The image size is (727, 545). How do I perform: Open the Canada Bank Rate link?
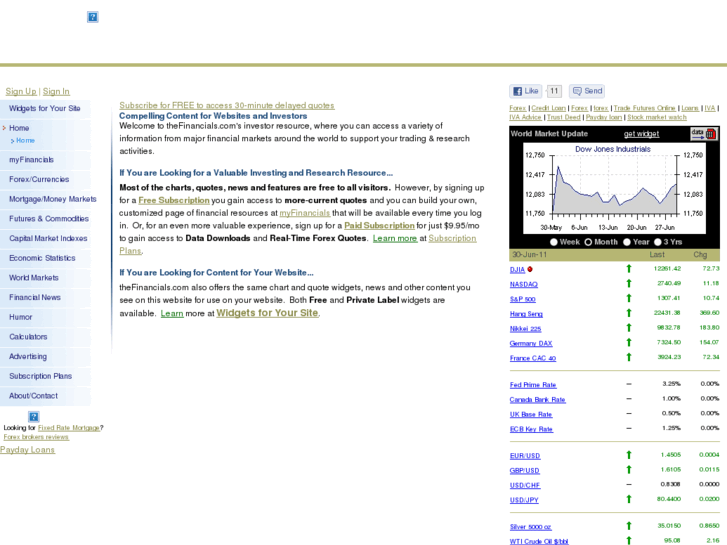point(537,400)
